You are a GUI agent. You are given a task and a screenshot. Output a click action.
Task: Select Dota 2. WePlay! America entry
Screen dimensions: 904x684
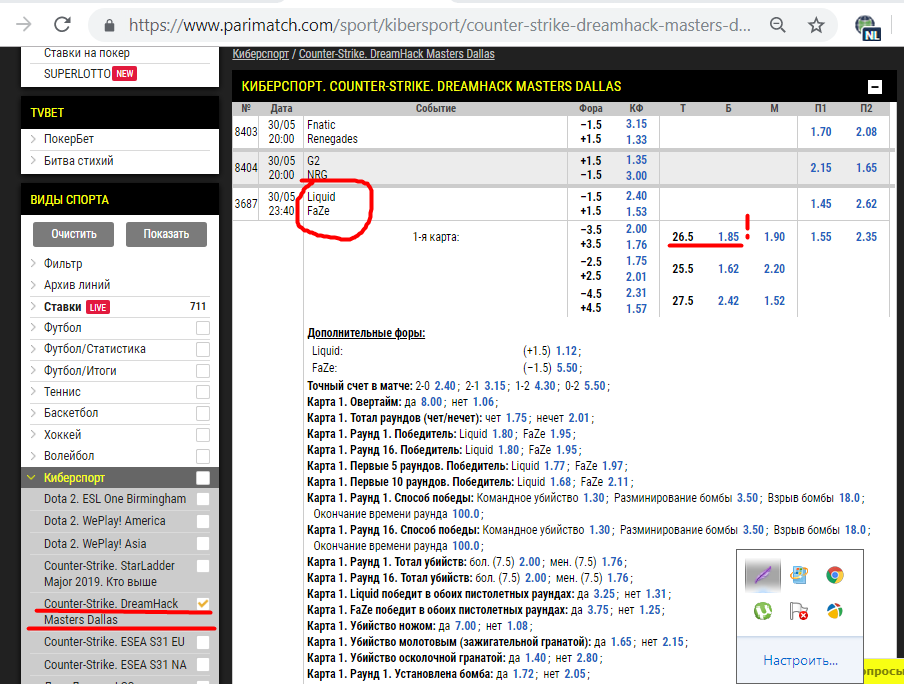[x=104, y=521]
